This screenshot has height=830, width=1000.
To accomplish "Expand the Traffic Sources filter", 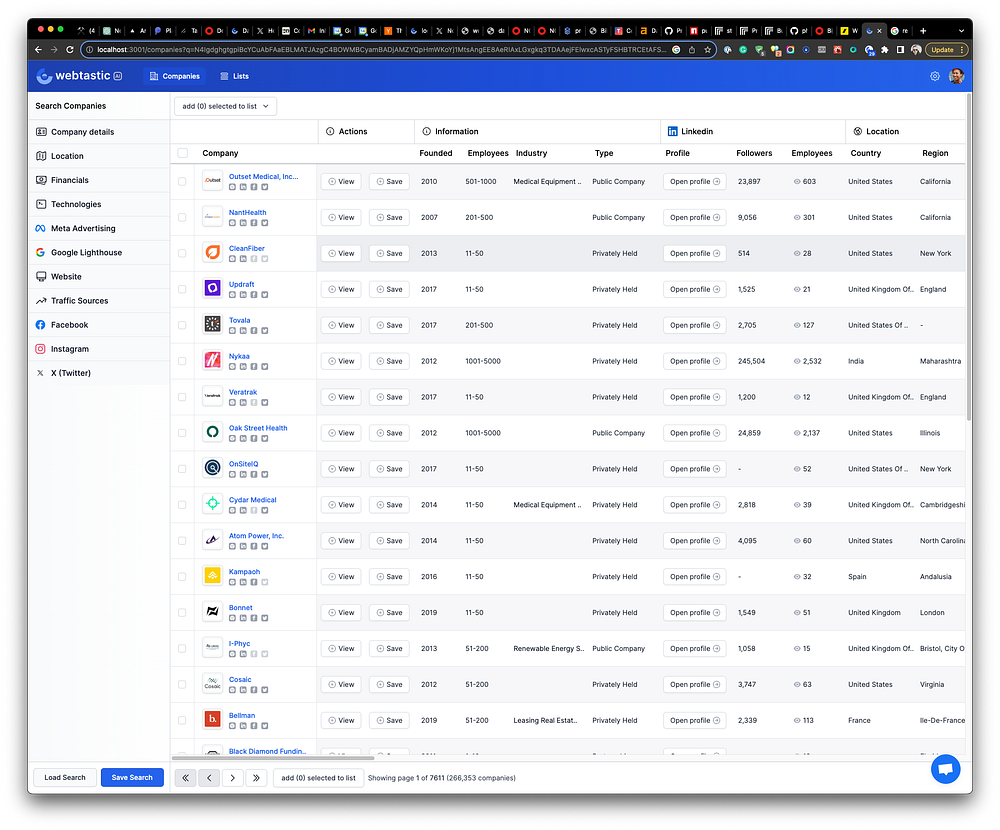I will click(99, 301).
